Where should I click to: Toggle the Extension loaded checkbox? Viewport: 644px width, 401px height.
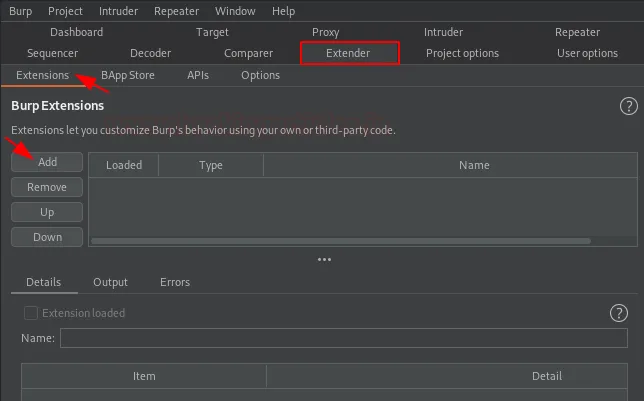30,313
